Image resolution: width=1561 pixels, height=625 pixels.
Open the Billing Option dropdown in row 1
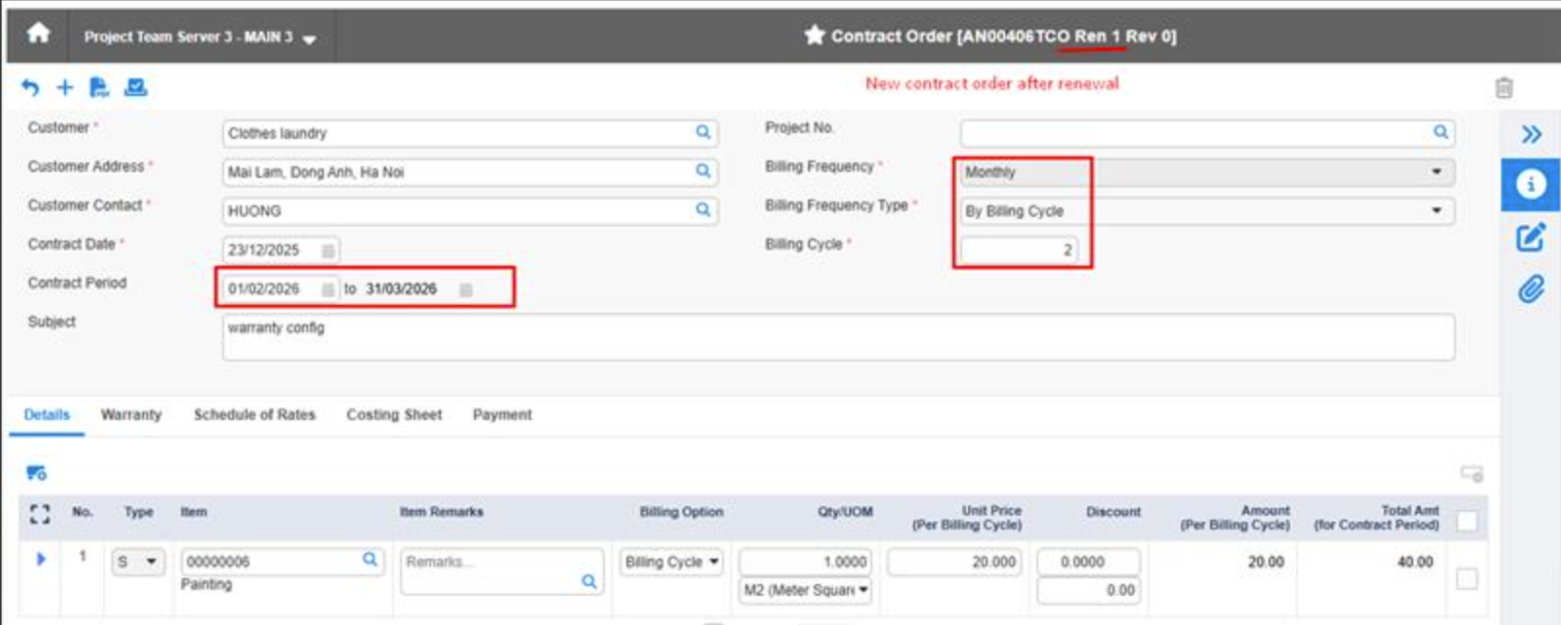click(x=671, y=562)
